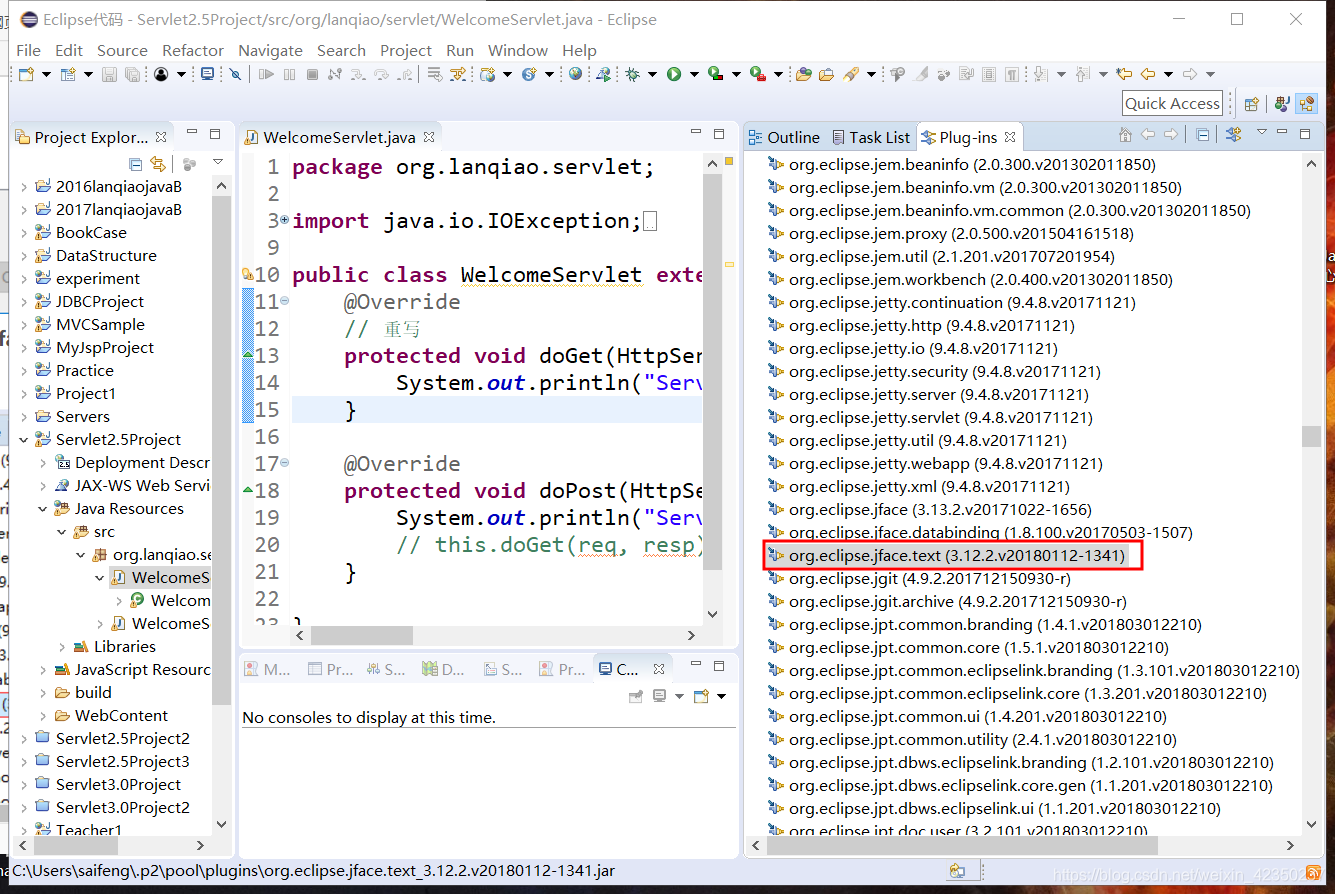The image size is (1335, 894).
Task: Toggle Block Selection Mode icon
Action: pos(989,74)
